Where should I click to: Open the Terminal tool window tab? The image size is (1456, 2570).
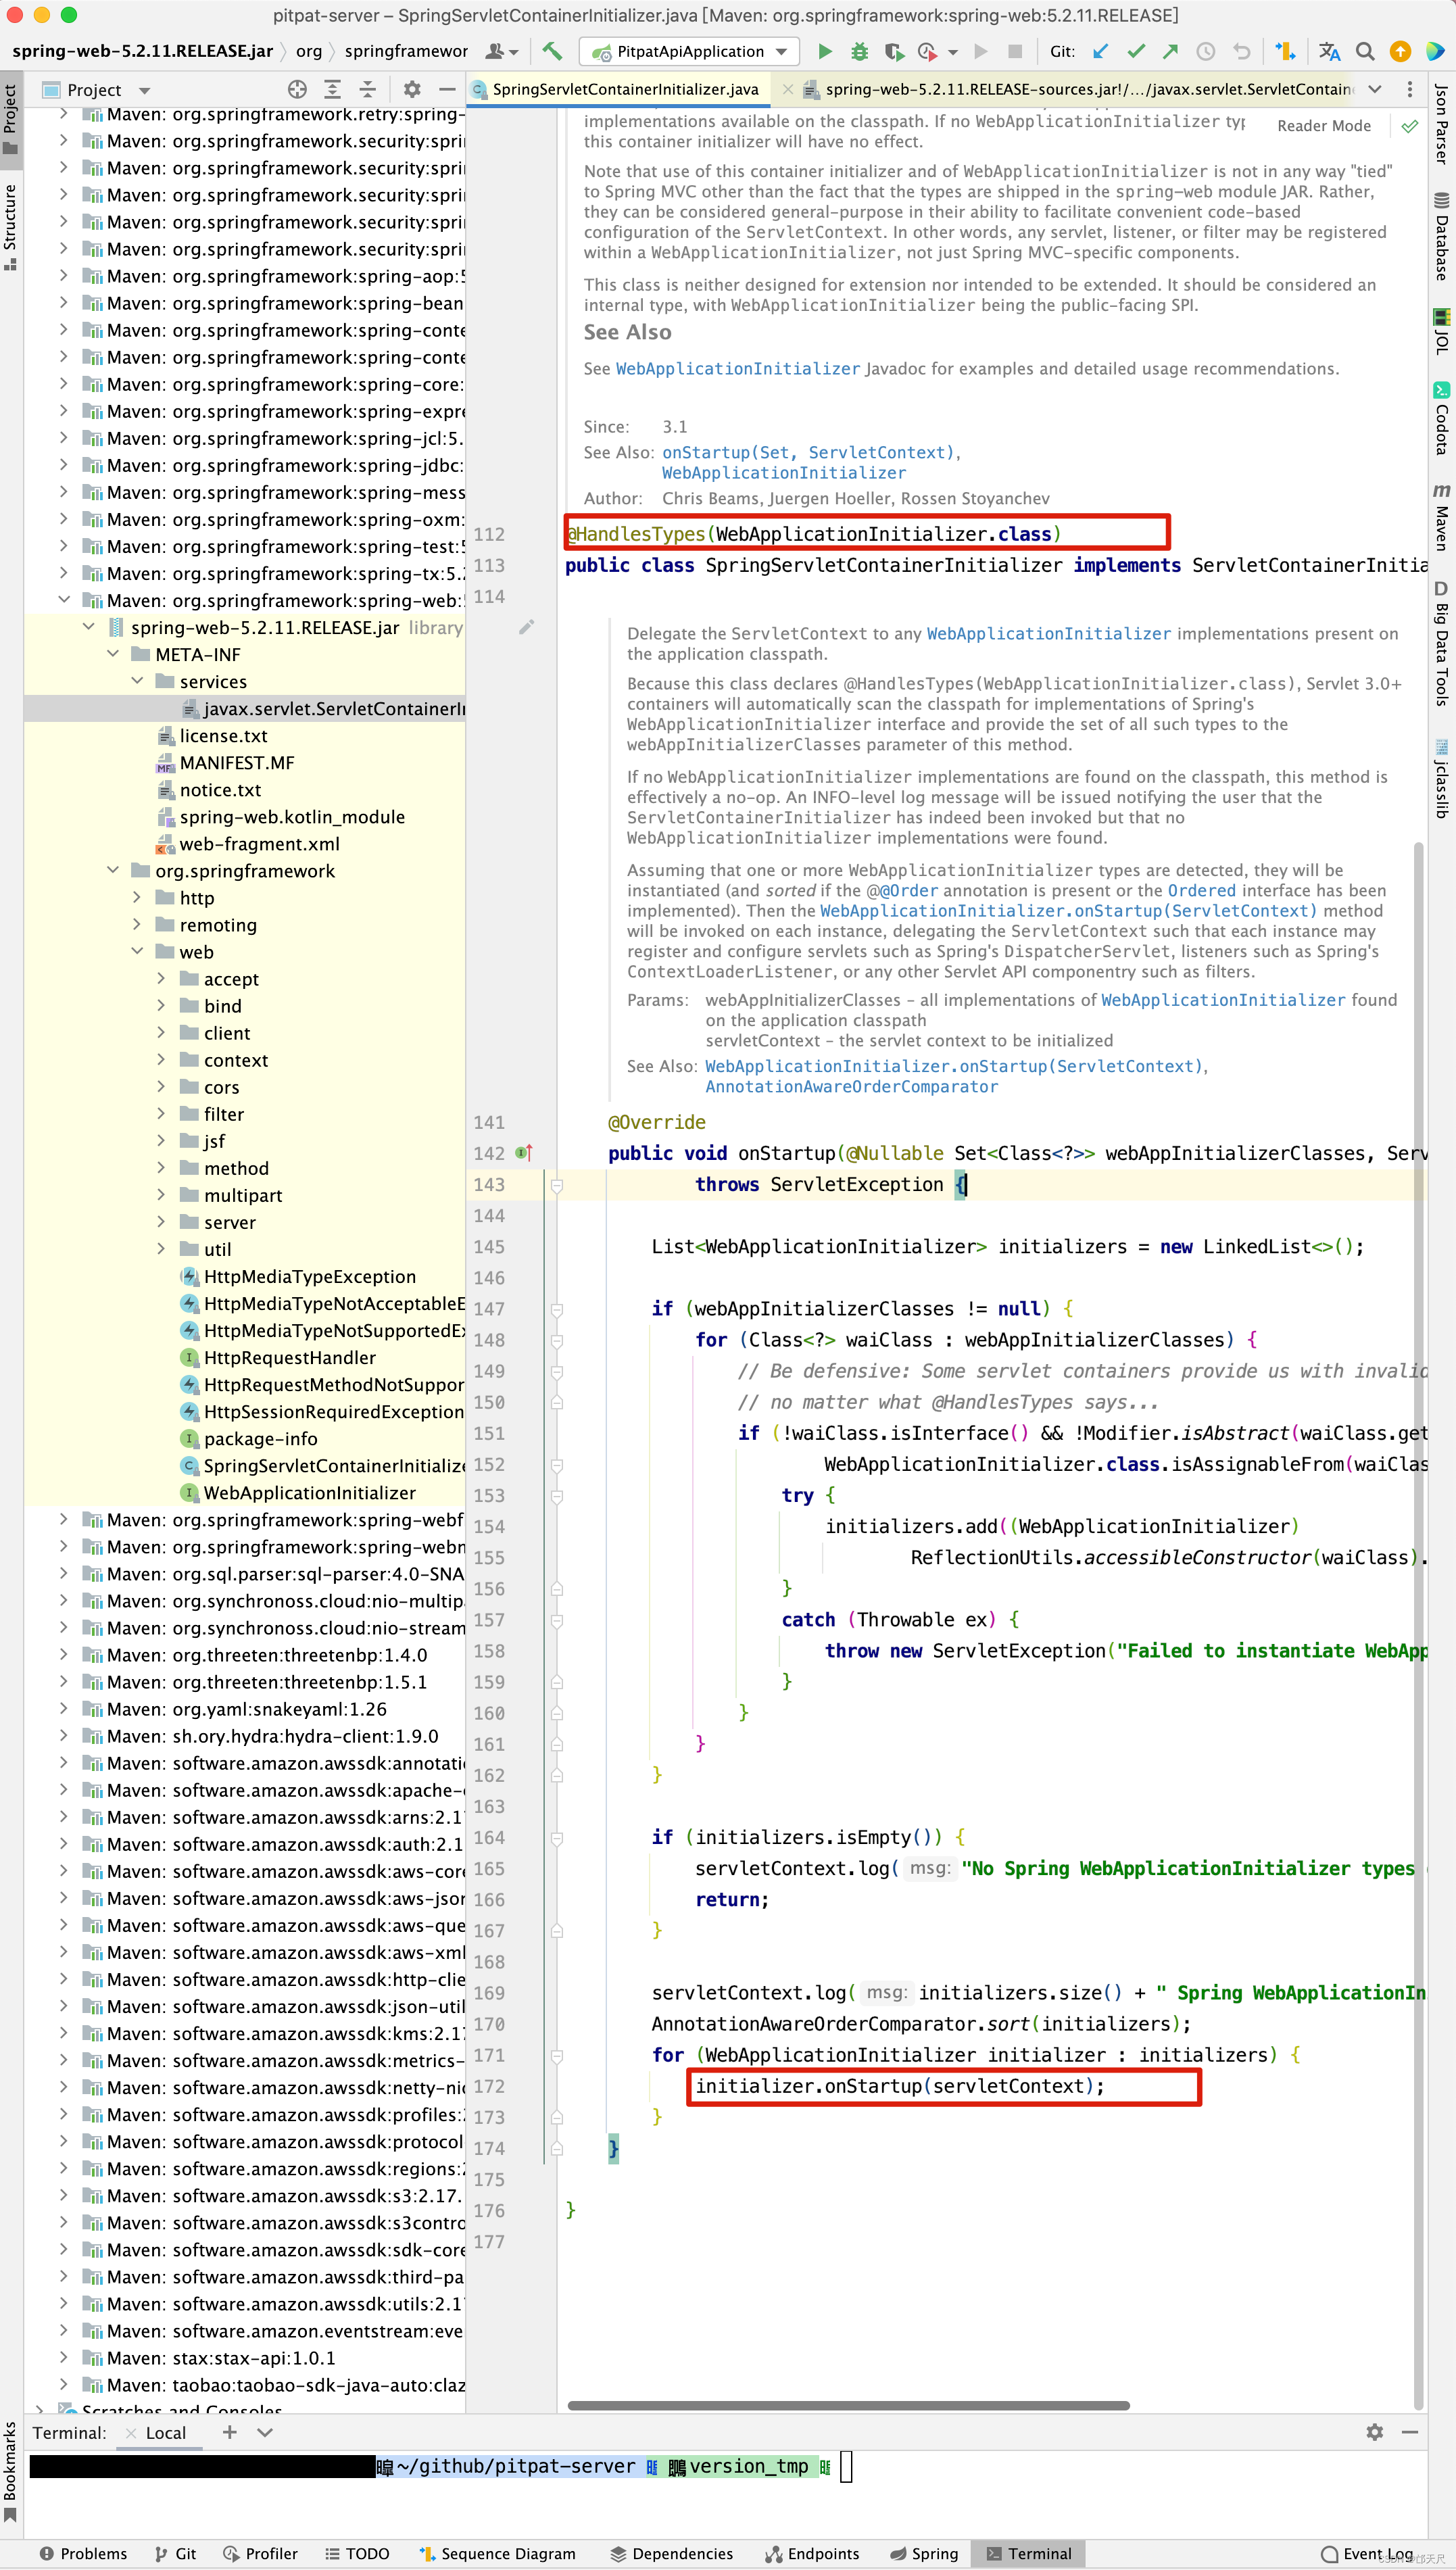[1029, 2553]
